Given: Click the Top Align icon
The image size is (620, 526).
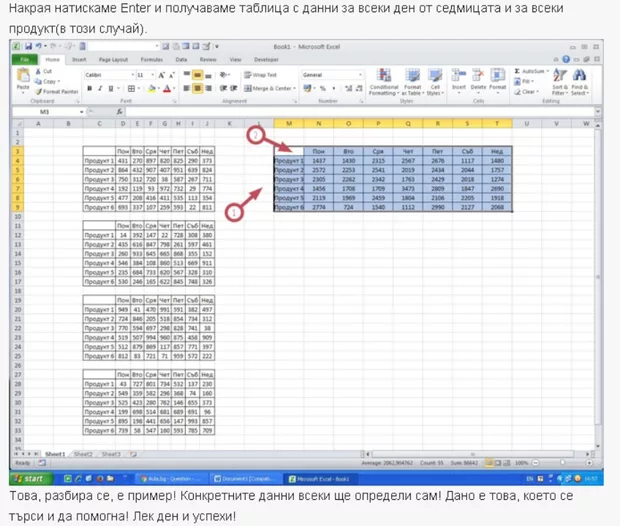Looking at the screenshot, I should coord(187,75).
